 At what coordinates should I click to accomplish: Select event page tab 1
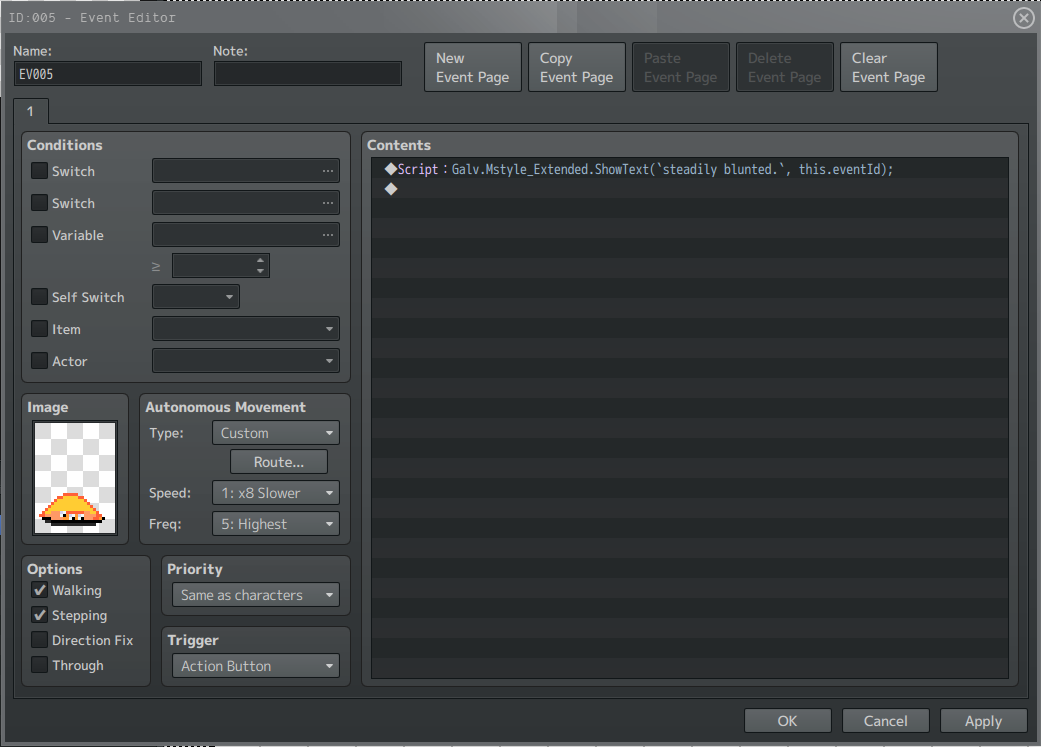pyautogui.click(x=31, y=111)
